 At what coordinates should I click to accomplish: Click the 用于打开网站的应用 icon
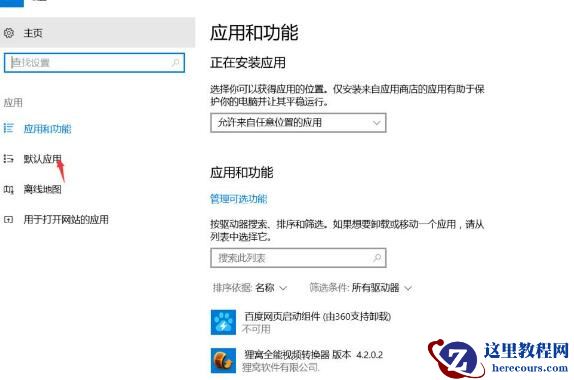[8, 220]
